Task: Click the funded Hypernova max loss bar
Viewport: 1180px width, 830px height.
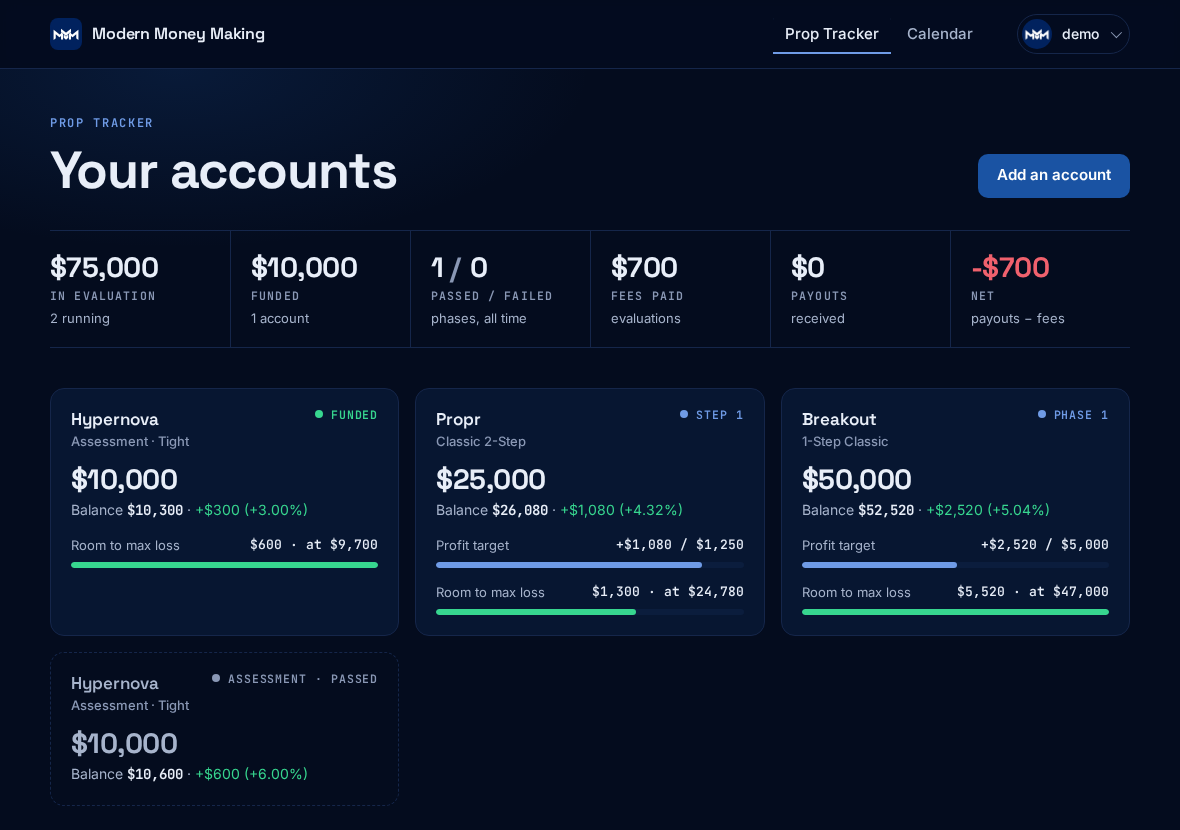Action: click(224, 564)
